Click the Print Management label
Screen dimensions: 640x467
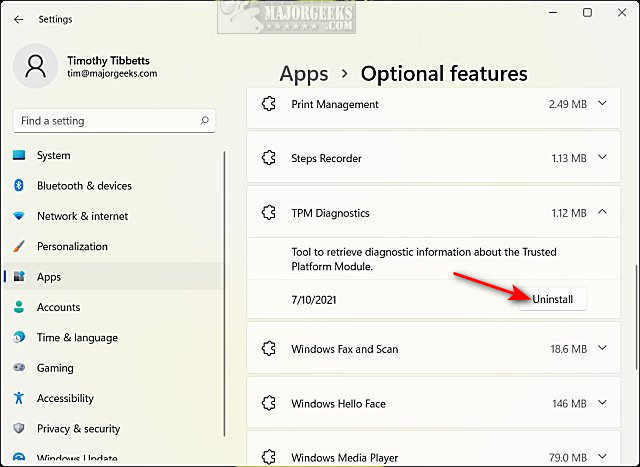click(335, 105)
